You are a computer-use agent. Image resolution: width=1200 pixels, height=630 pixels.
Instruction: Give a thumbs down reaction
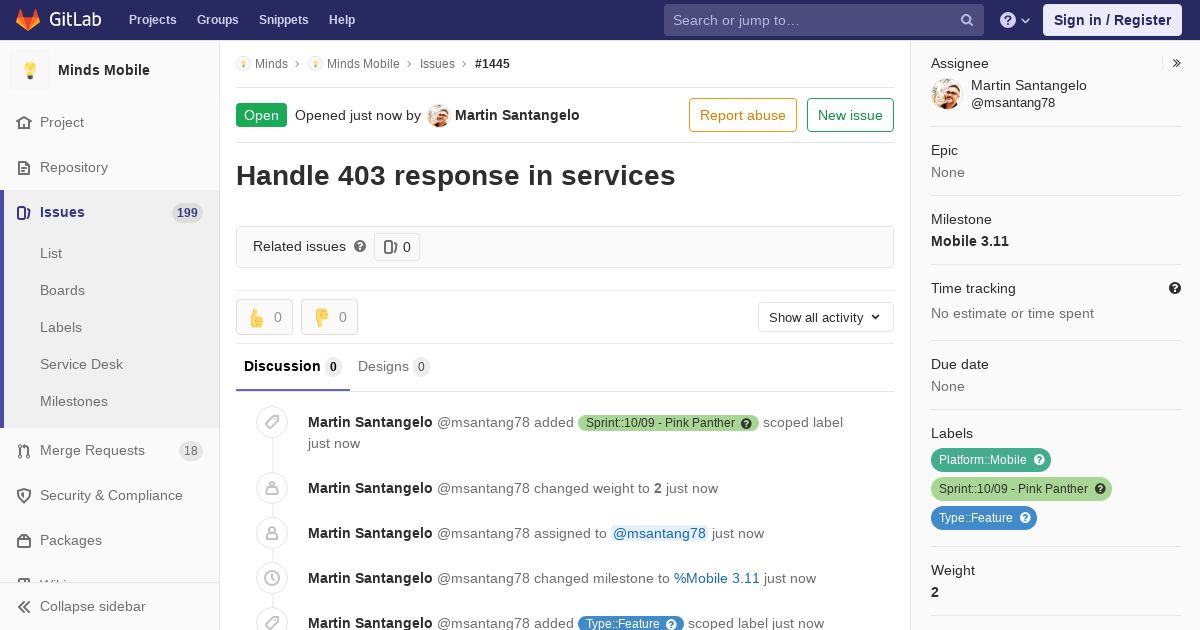coord(329,317)
